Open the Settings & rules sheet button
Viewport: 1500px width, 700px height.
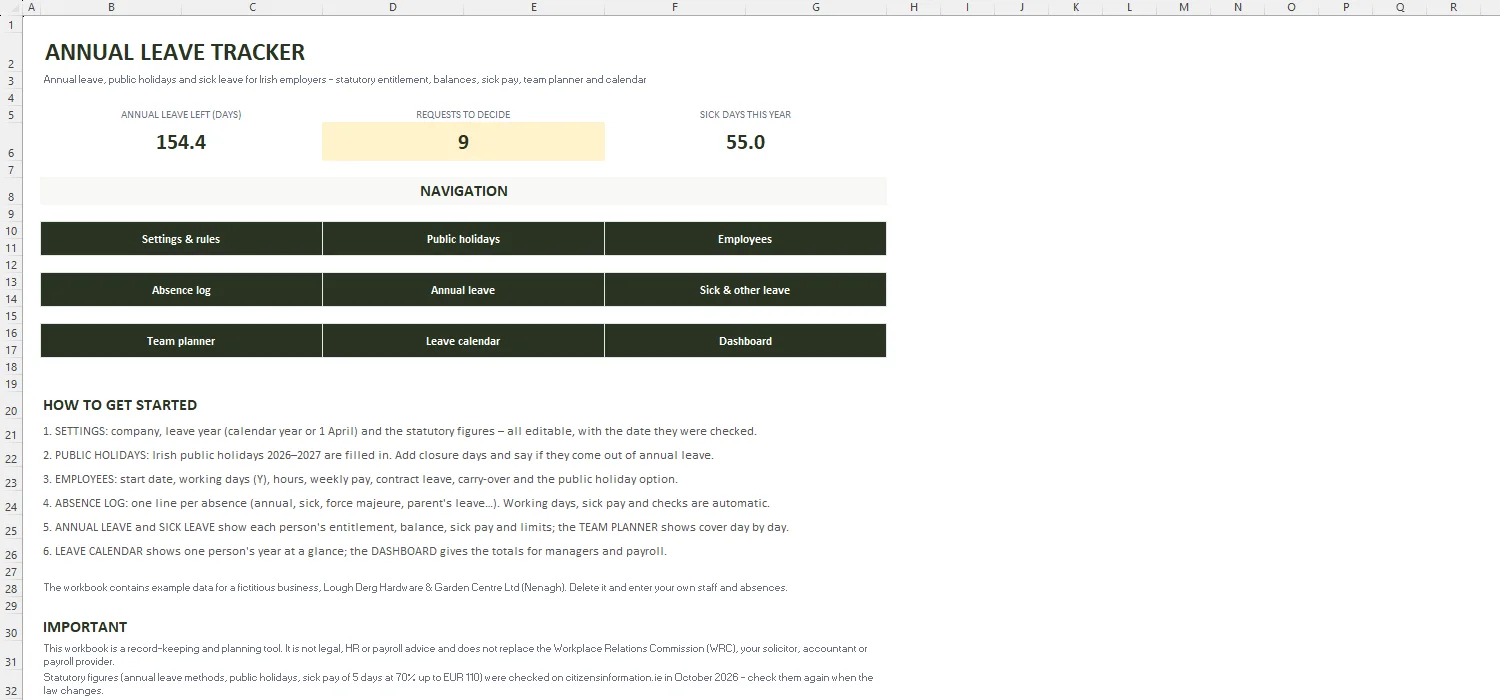(x=181, y=239)
